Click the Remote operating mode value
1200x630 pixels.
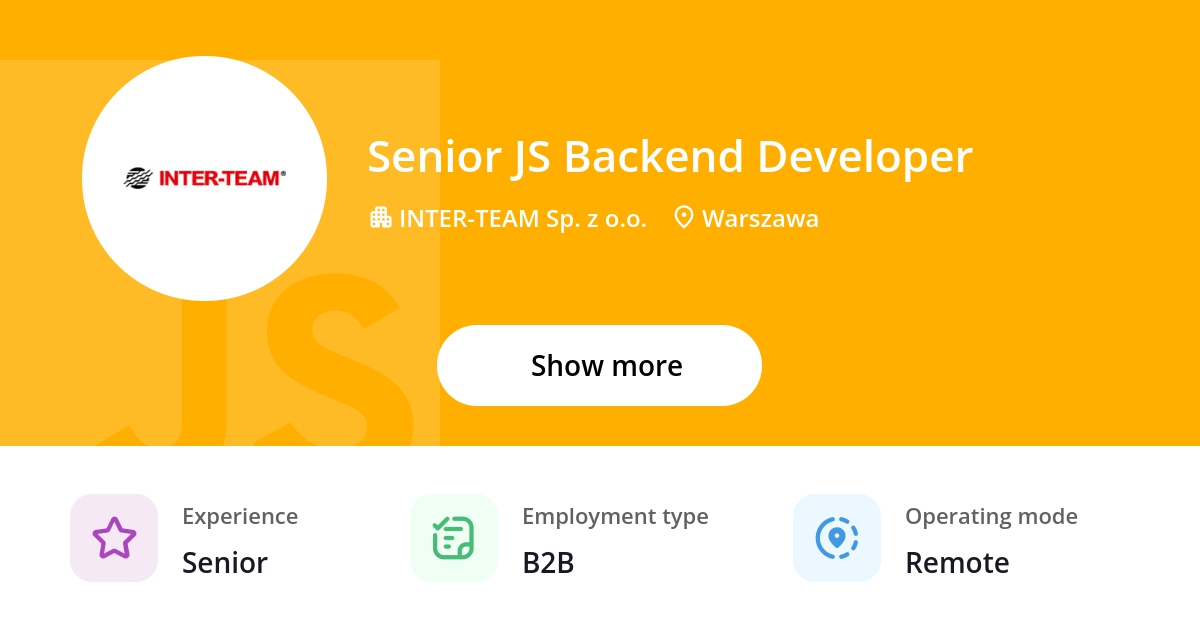[957, 563]
